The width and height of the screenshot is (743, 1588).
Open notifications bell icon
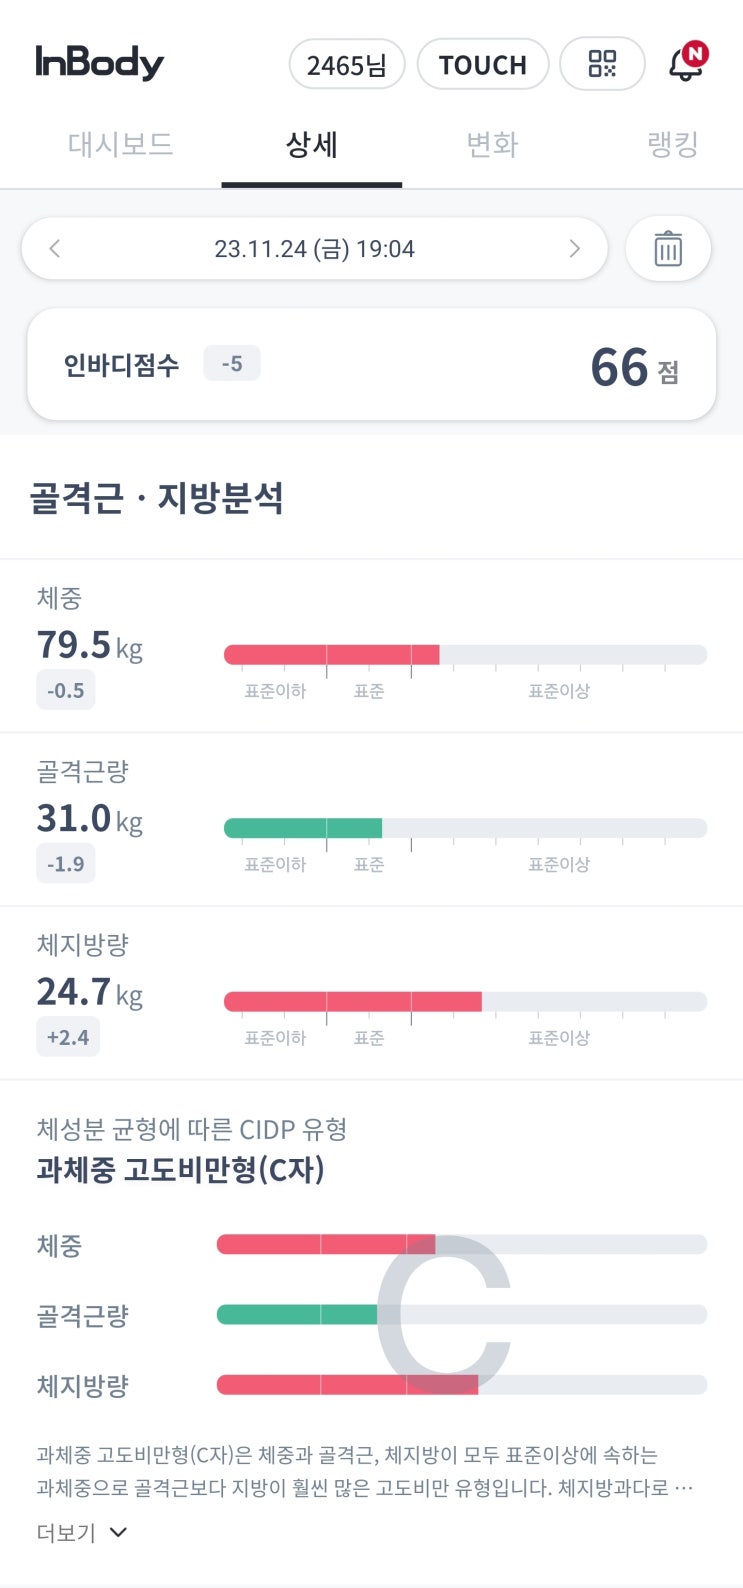(686, 64)
